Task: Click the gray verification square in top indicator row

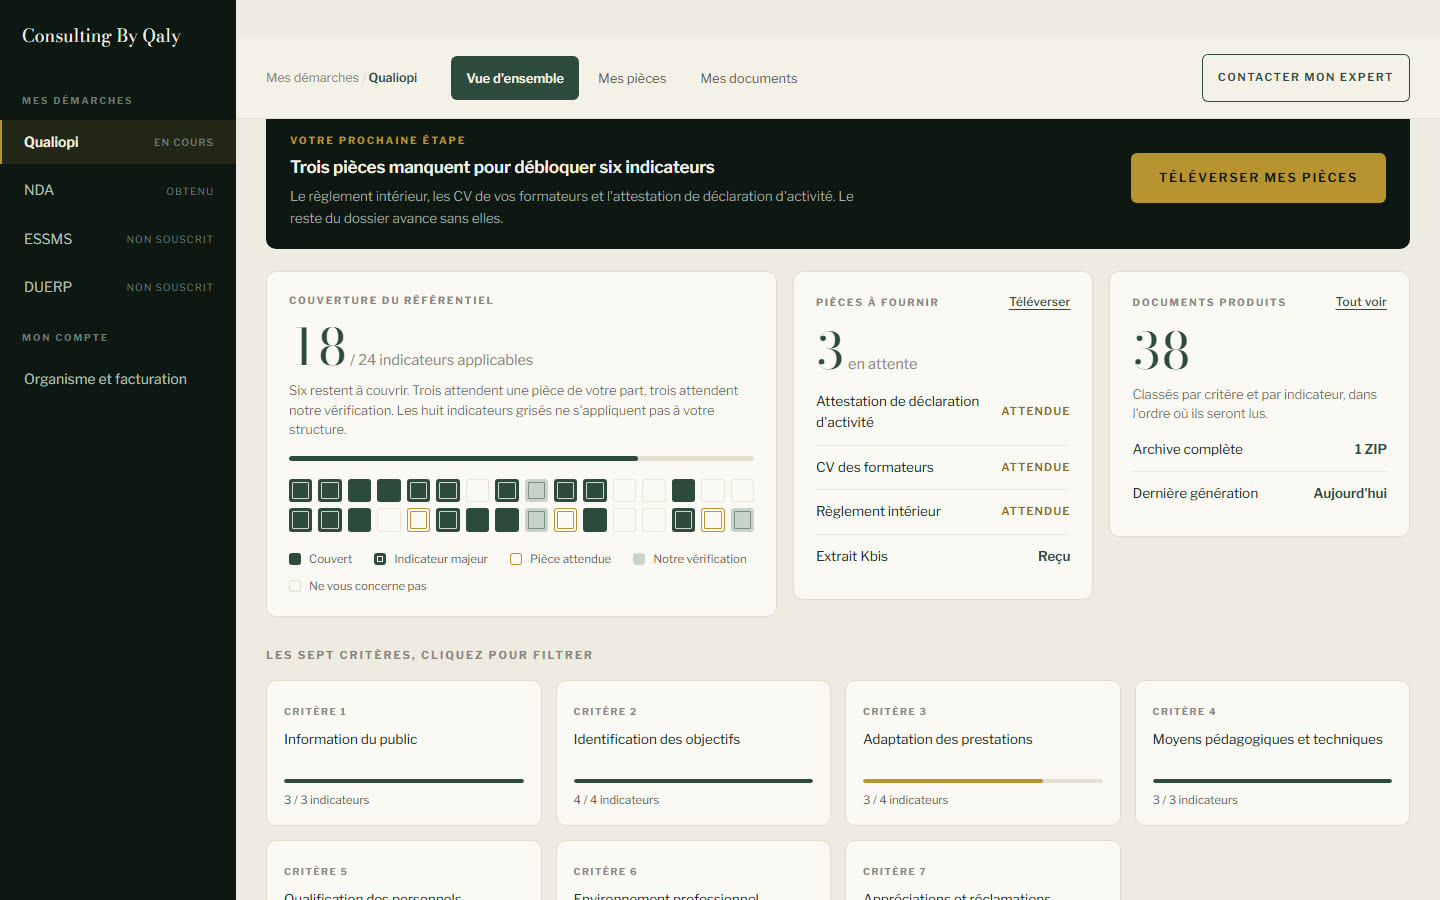Action: click(x=537, y=490)
